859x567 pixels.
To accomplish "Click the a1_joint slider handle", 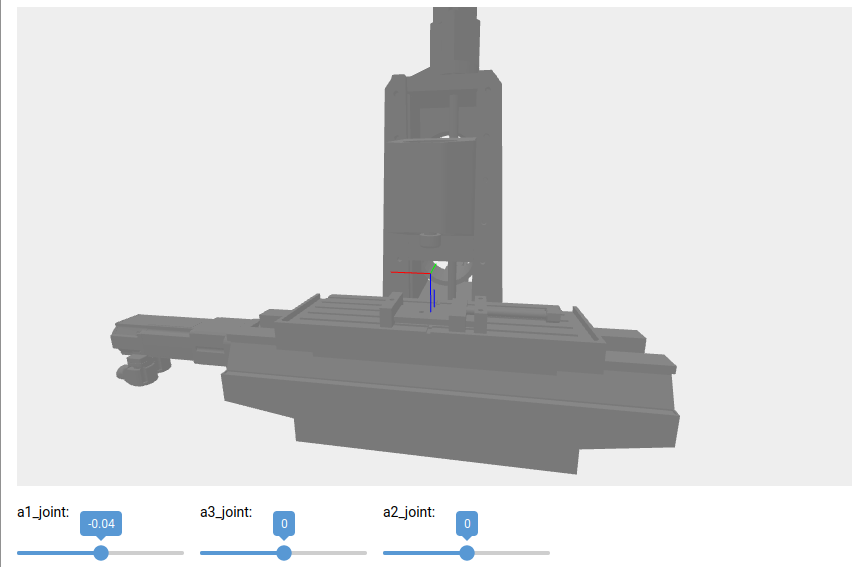I will [101, 553].
